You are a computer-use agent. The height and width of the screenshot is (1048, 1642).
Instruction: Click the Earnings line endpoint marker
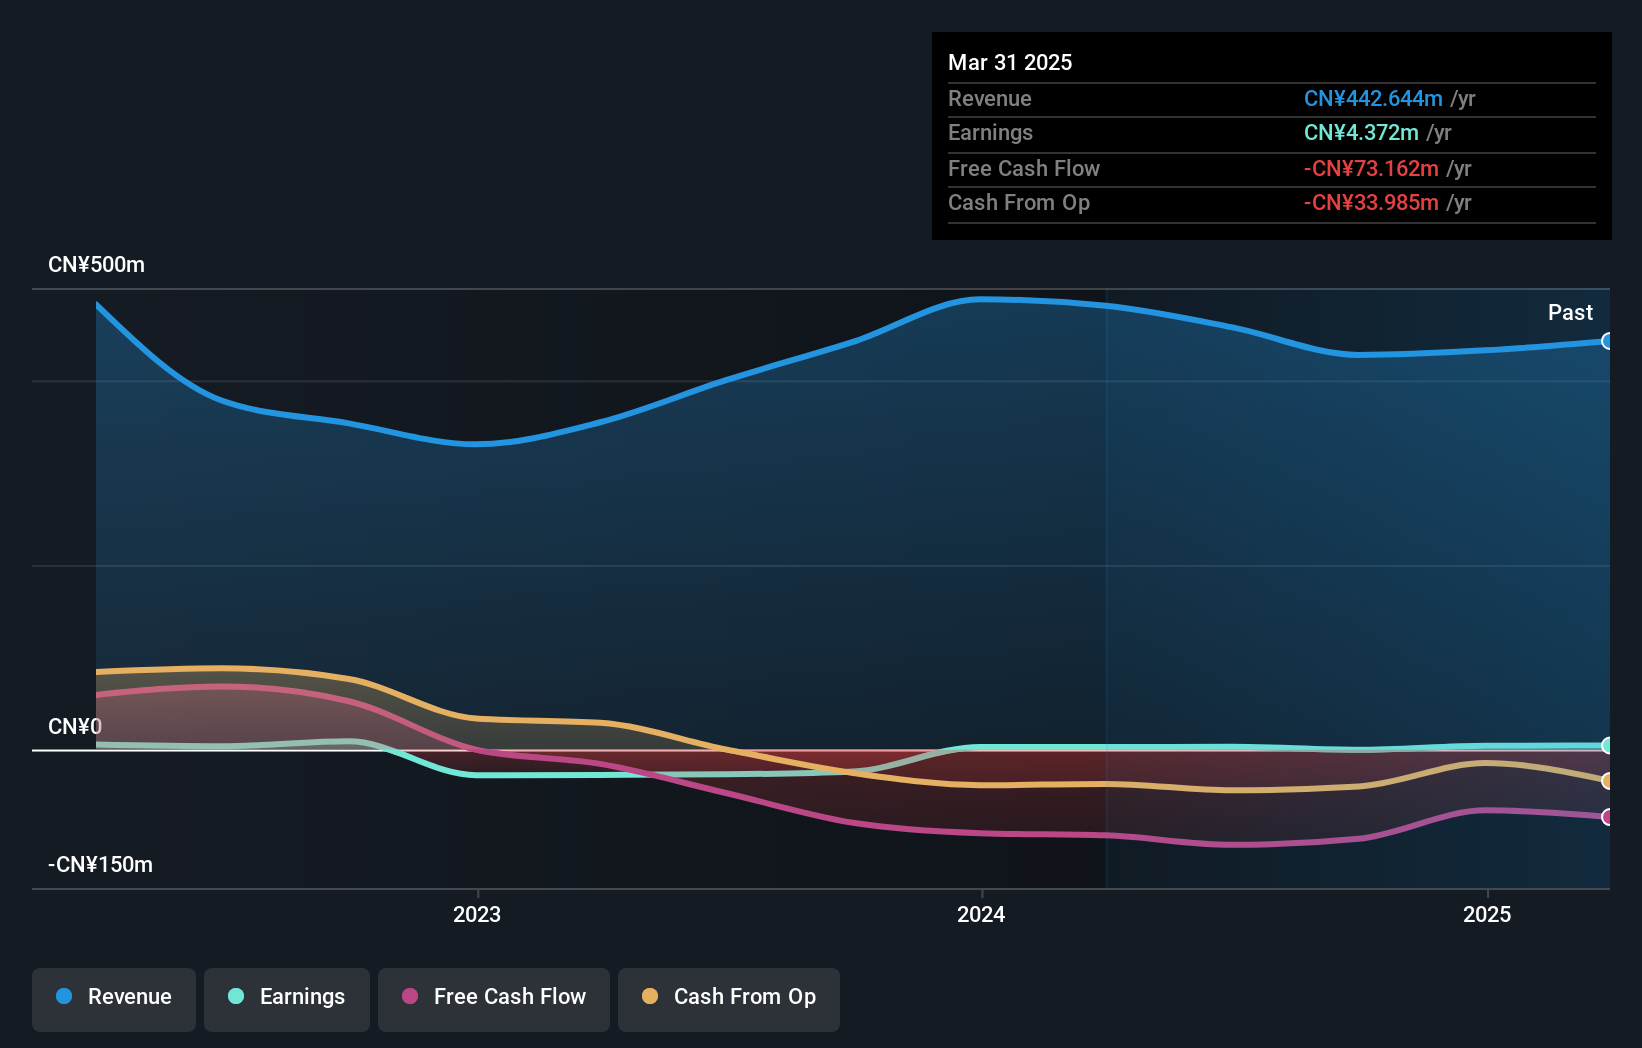pos(1607,745)
